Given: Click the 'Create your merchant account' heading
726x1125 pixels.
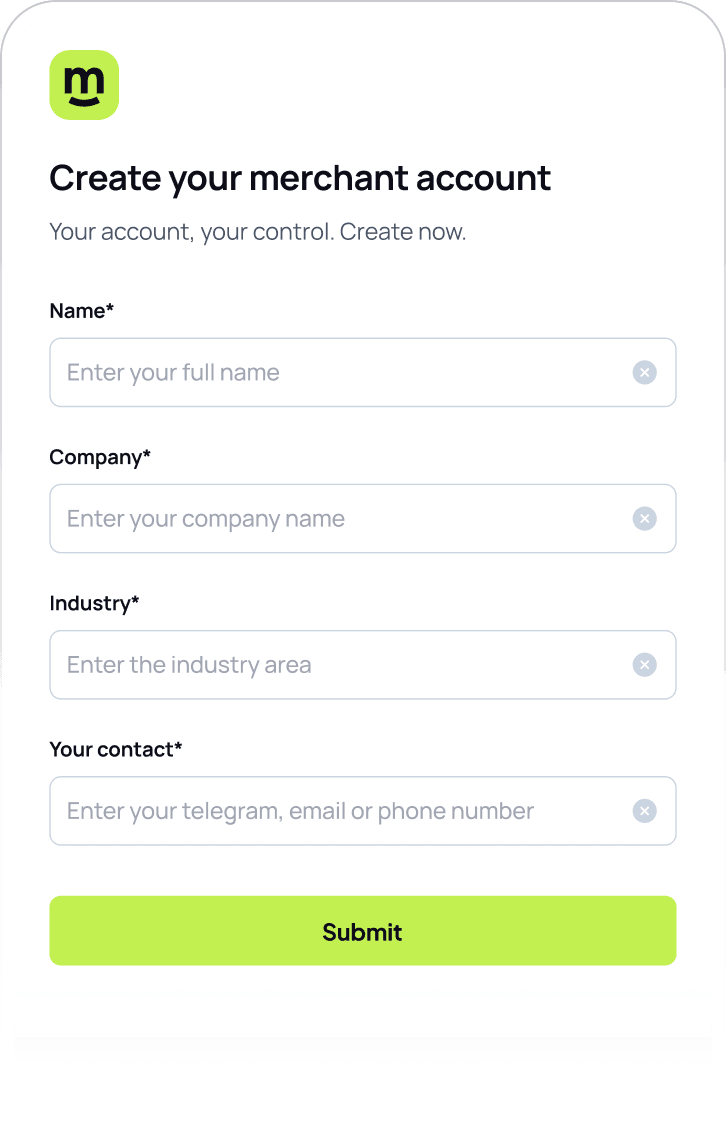Looking at the screenshot, I should click(x=300, y=179).
